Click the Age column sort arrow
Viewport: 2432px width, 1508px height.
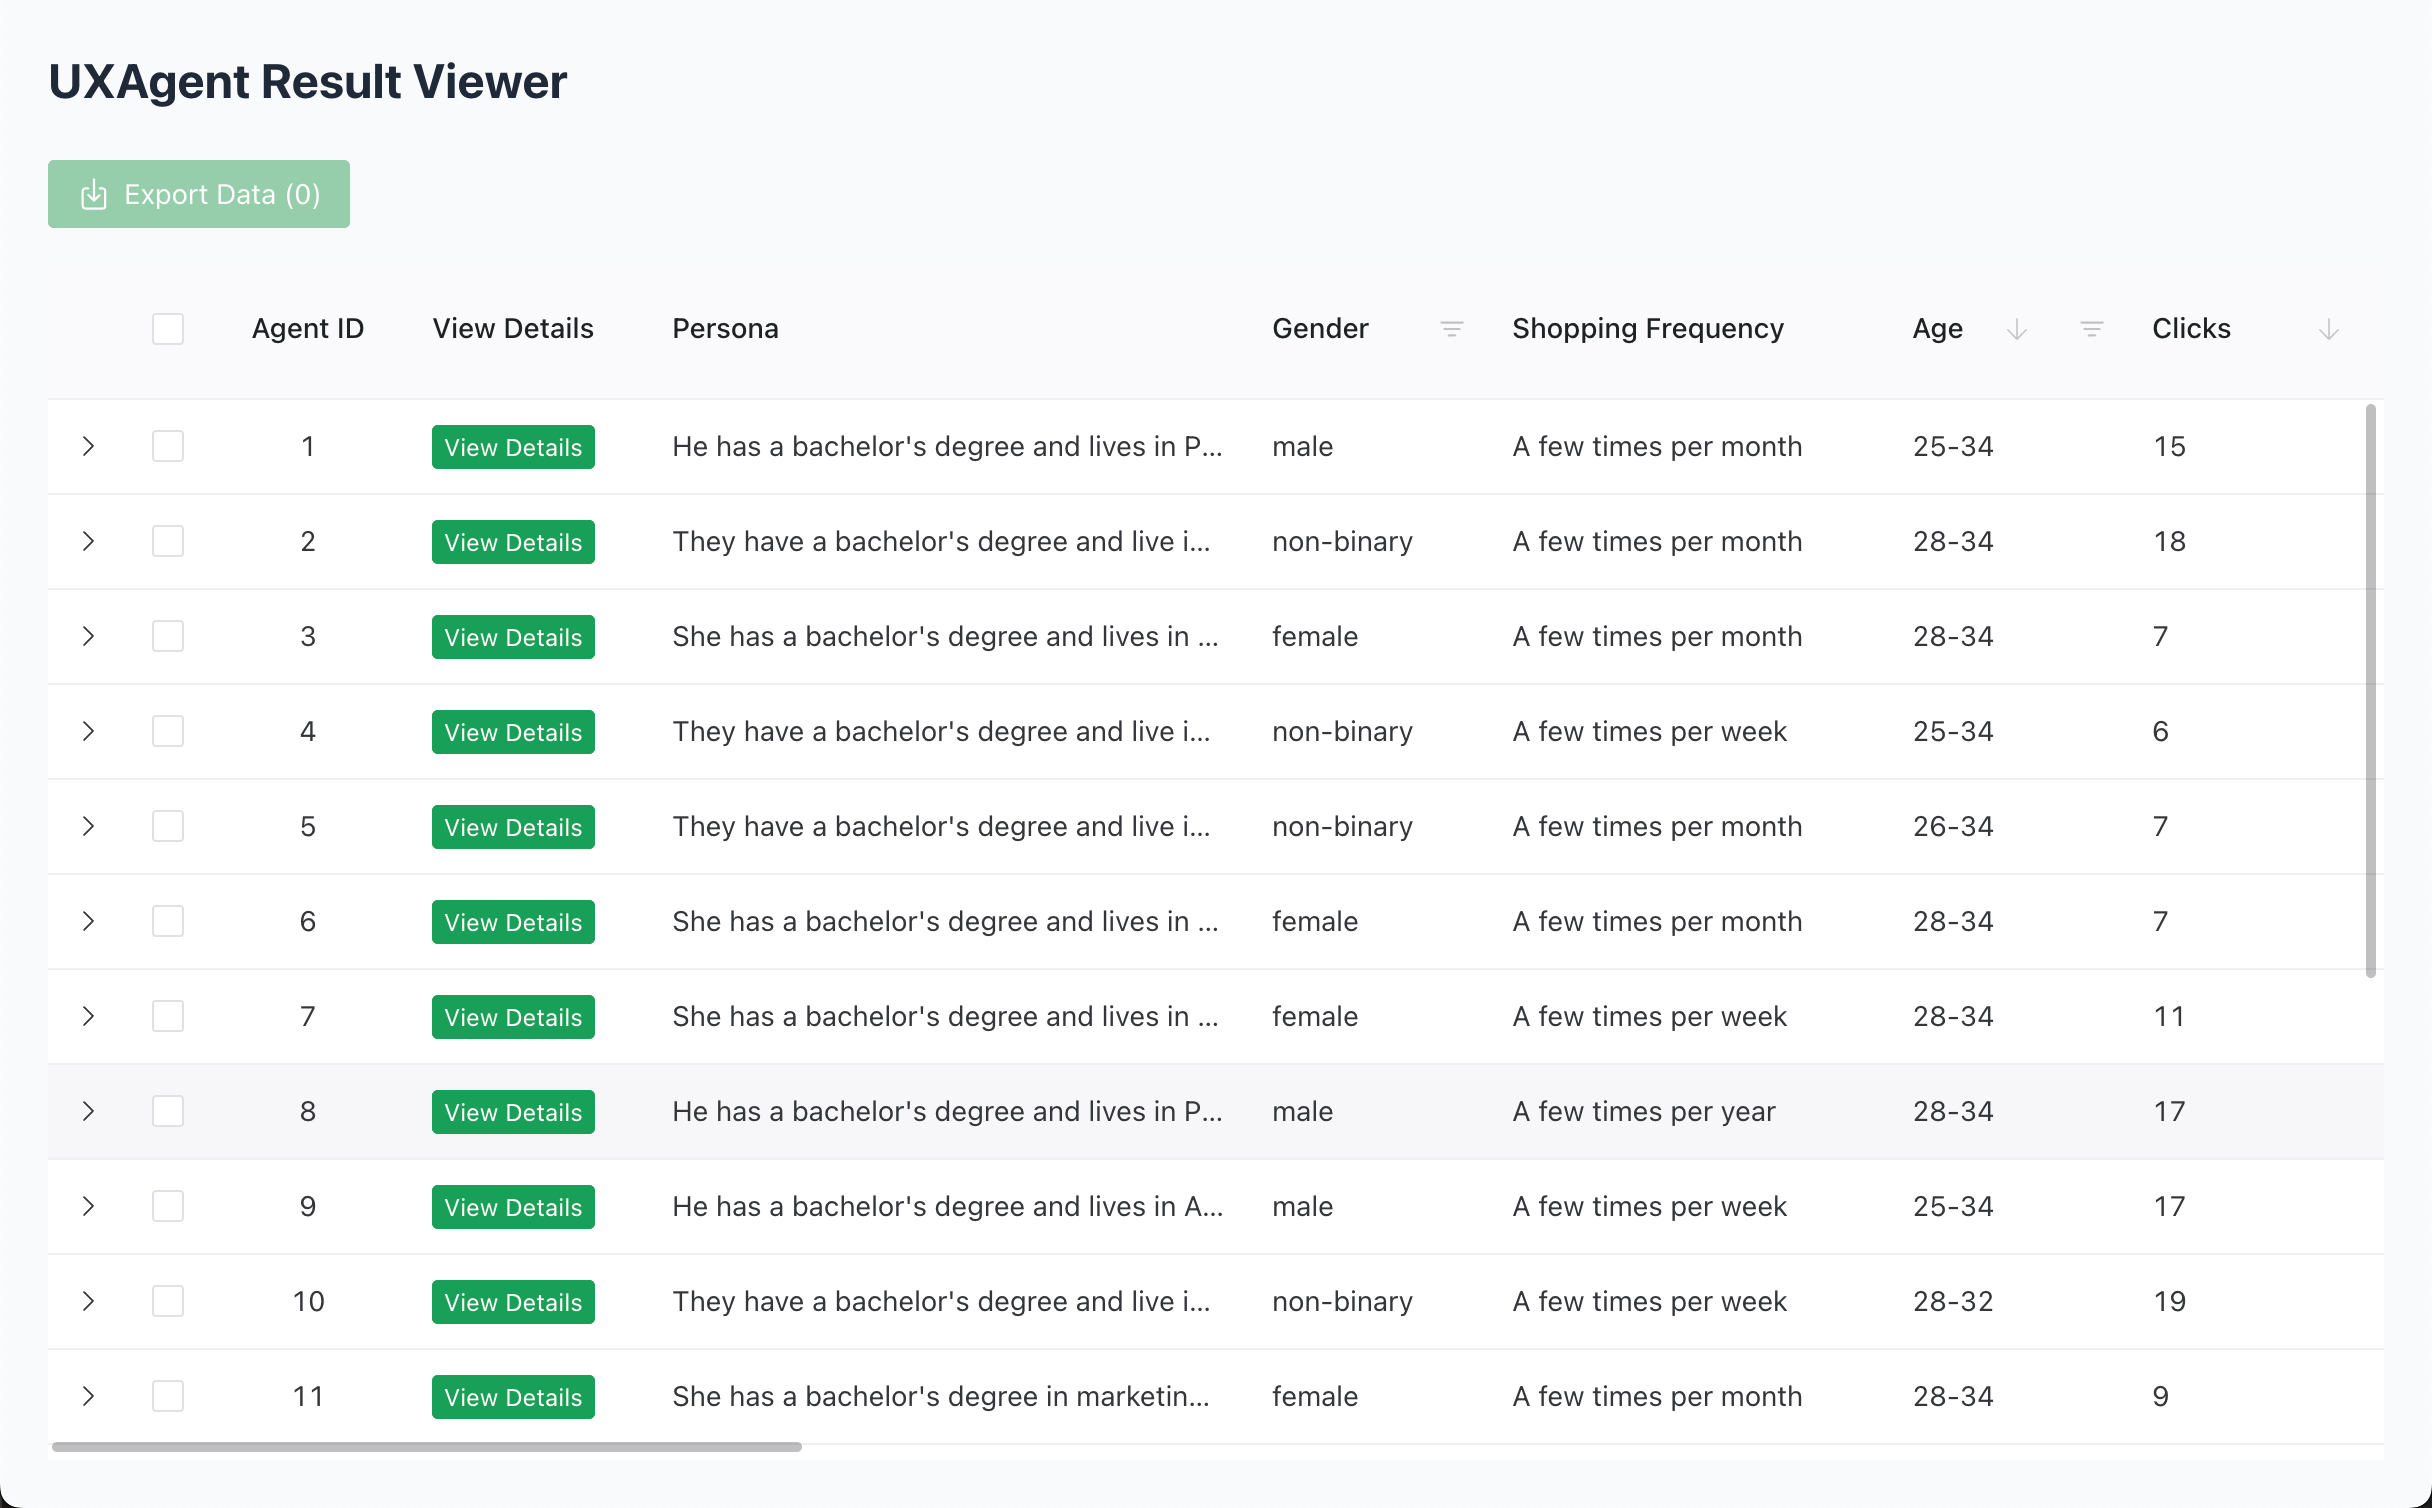pos(2016,329)
